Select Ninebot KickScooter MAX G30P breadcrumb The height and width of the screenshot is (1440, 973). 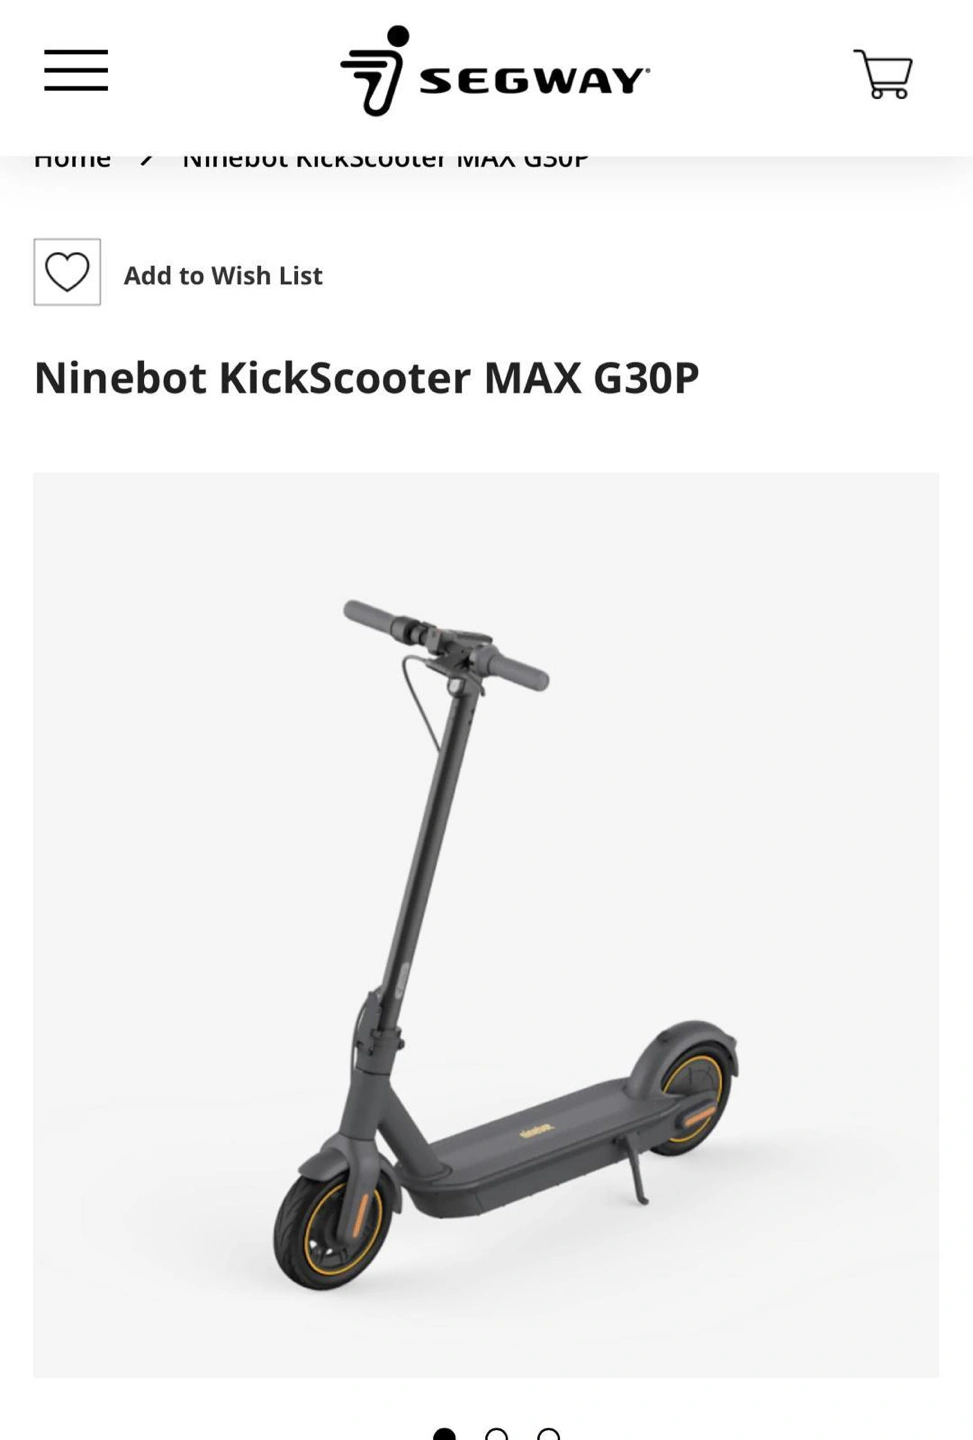(385, 160)
